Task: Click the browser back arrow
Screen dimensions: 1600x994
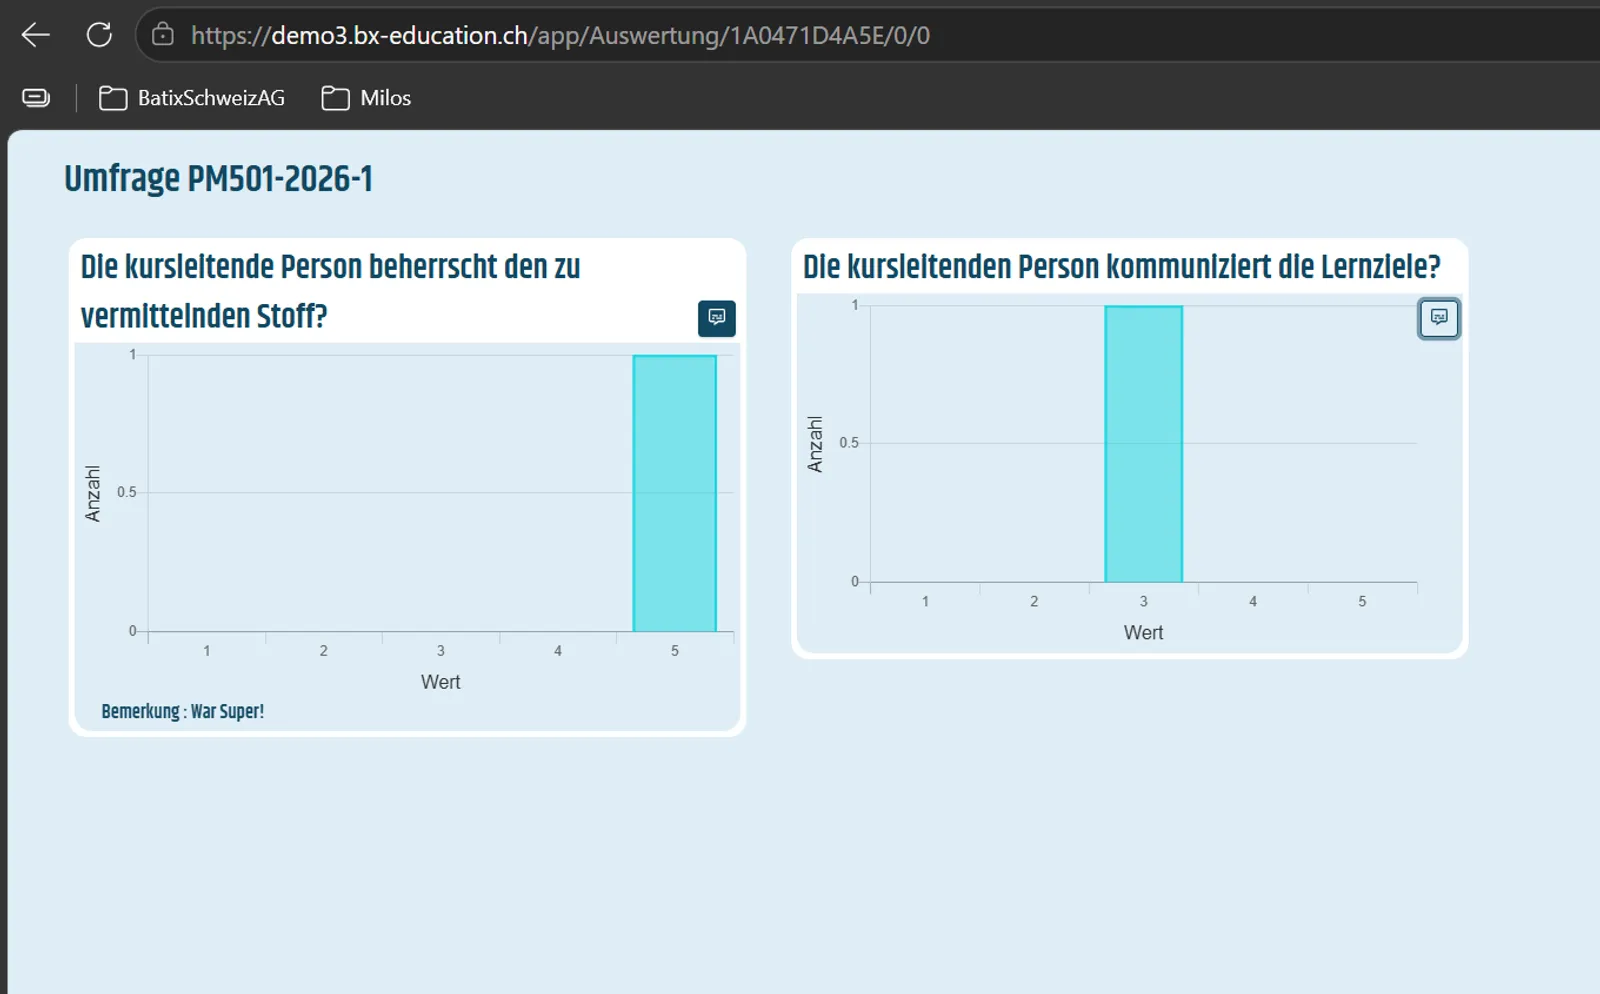Action: pos(36,35)
